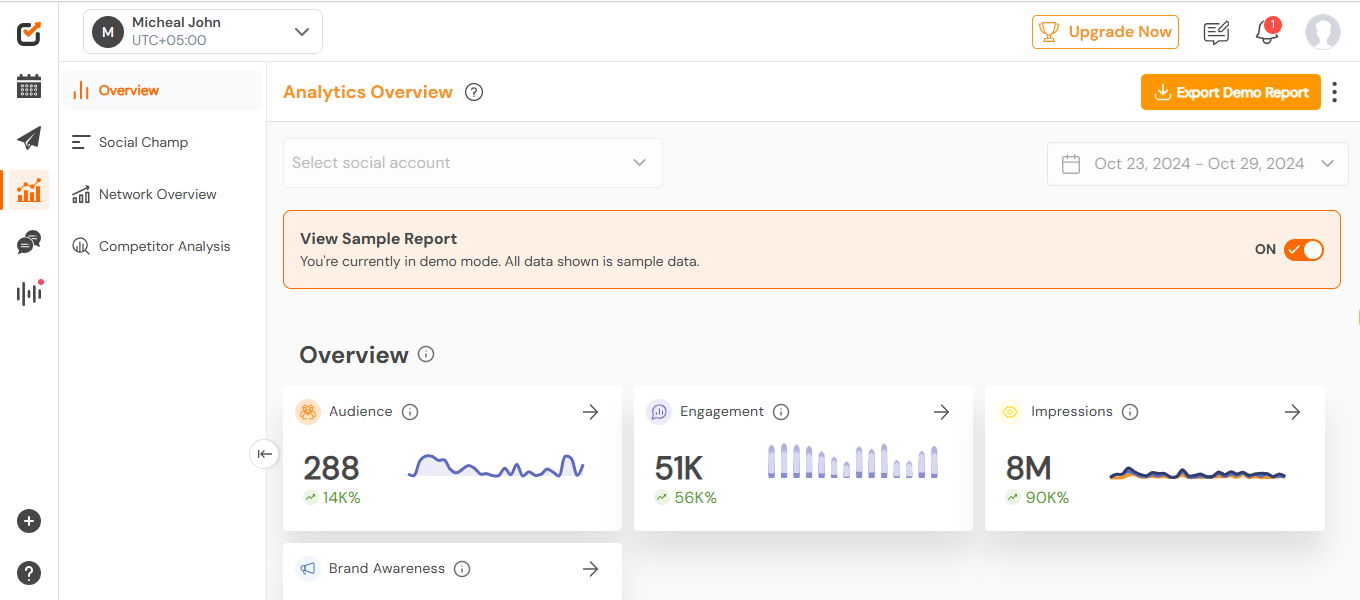The image size is (1360, 600).
Task: Click the 14K% growth figure
Action: point(341,497)
